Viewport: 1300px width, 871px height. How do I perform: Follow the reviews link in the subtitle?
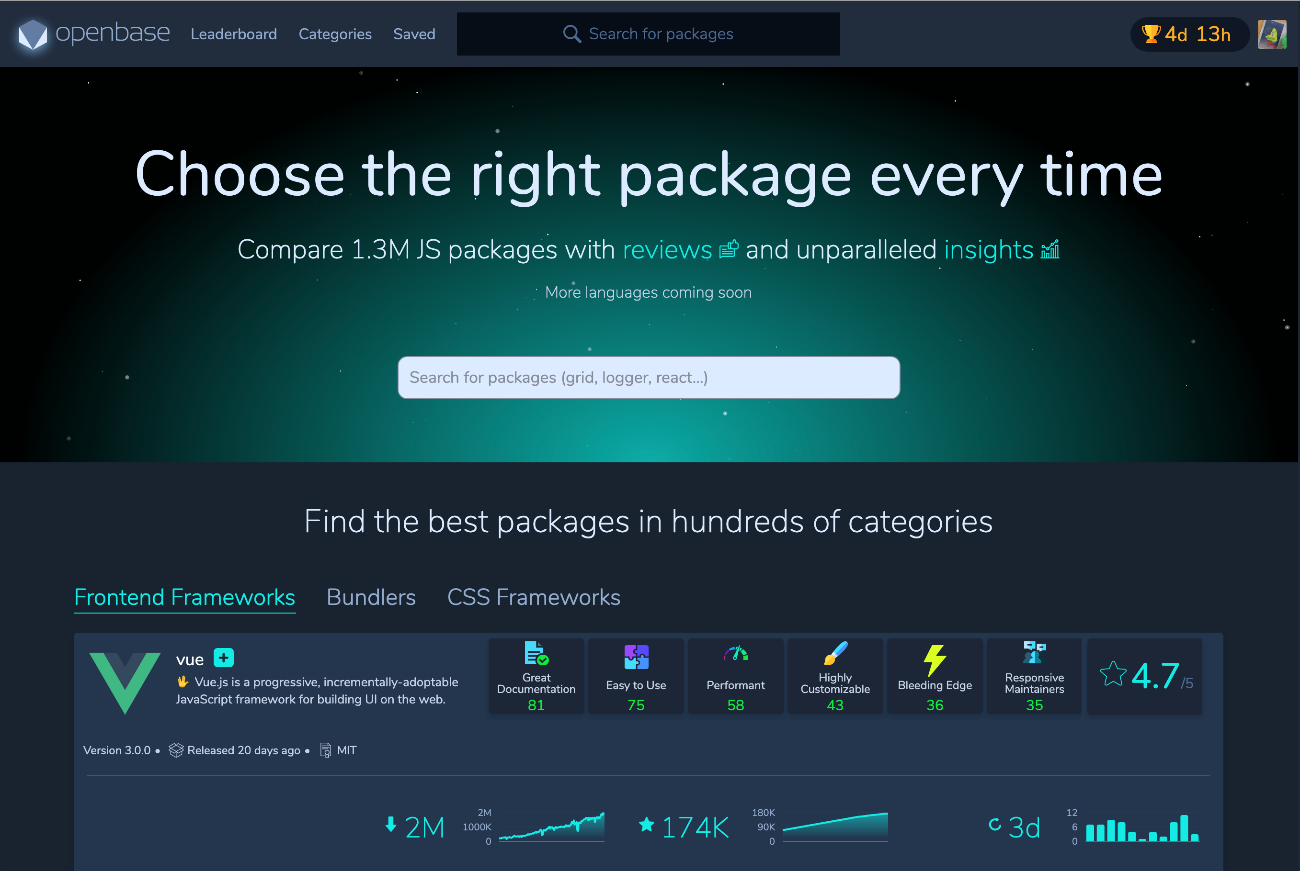pyautogui.click(x=667, y=249)
